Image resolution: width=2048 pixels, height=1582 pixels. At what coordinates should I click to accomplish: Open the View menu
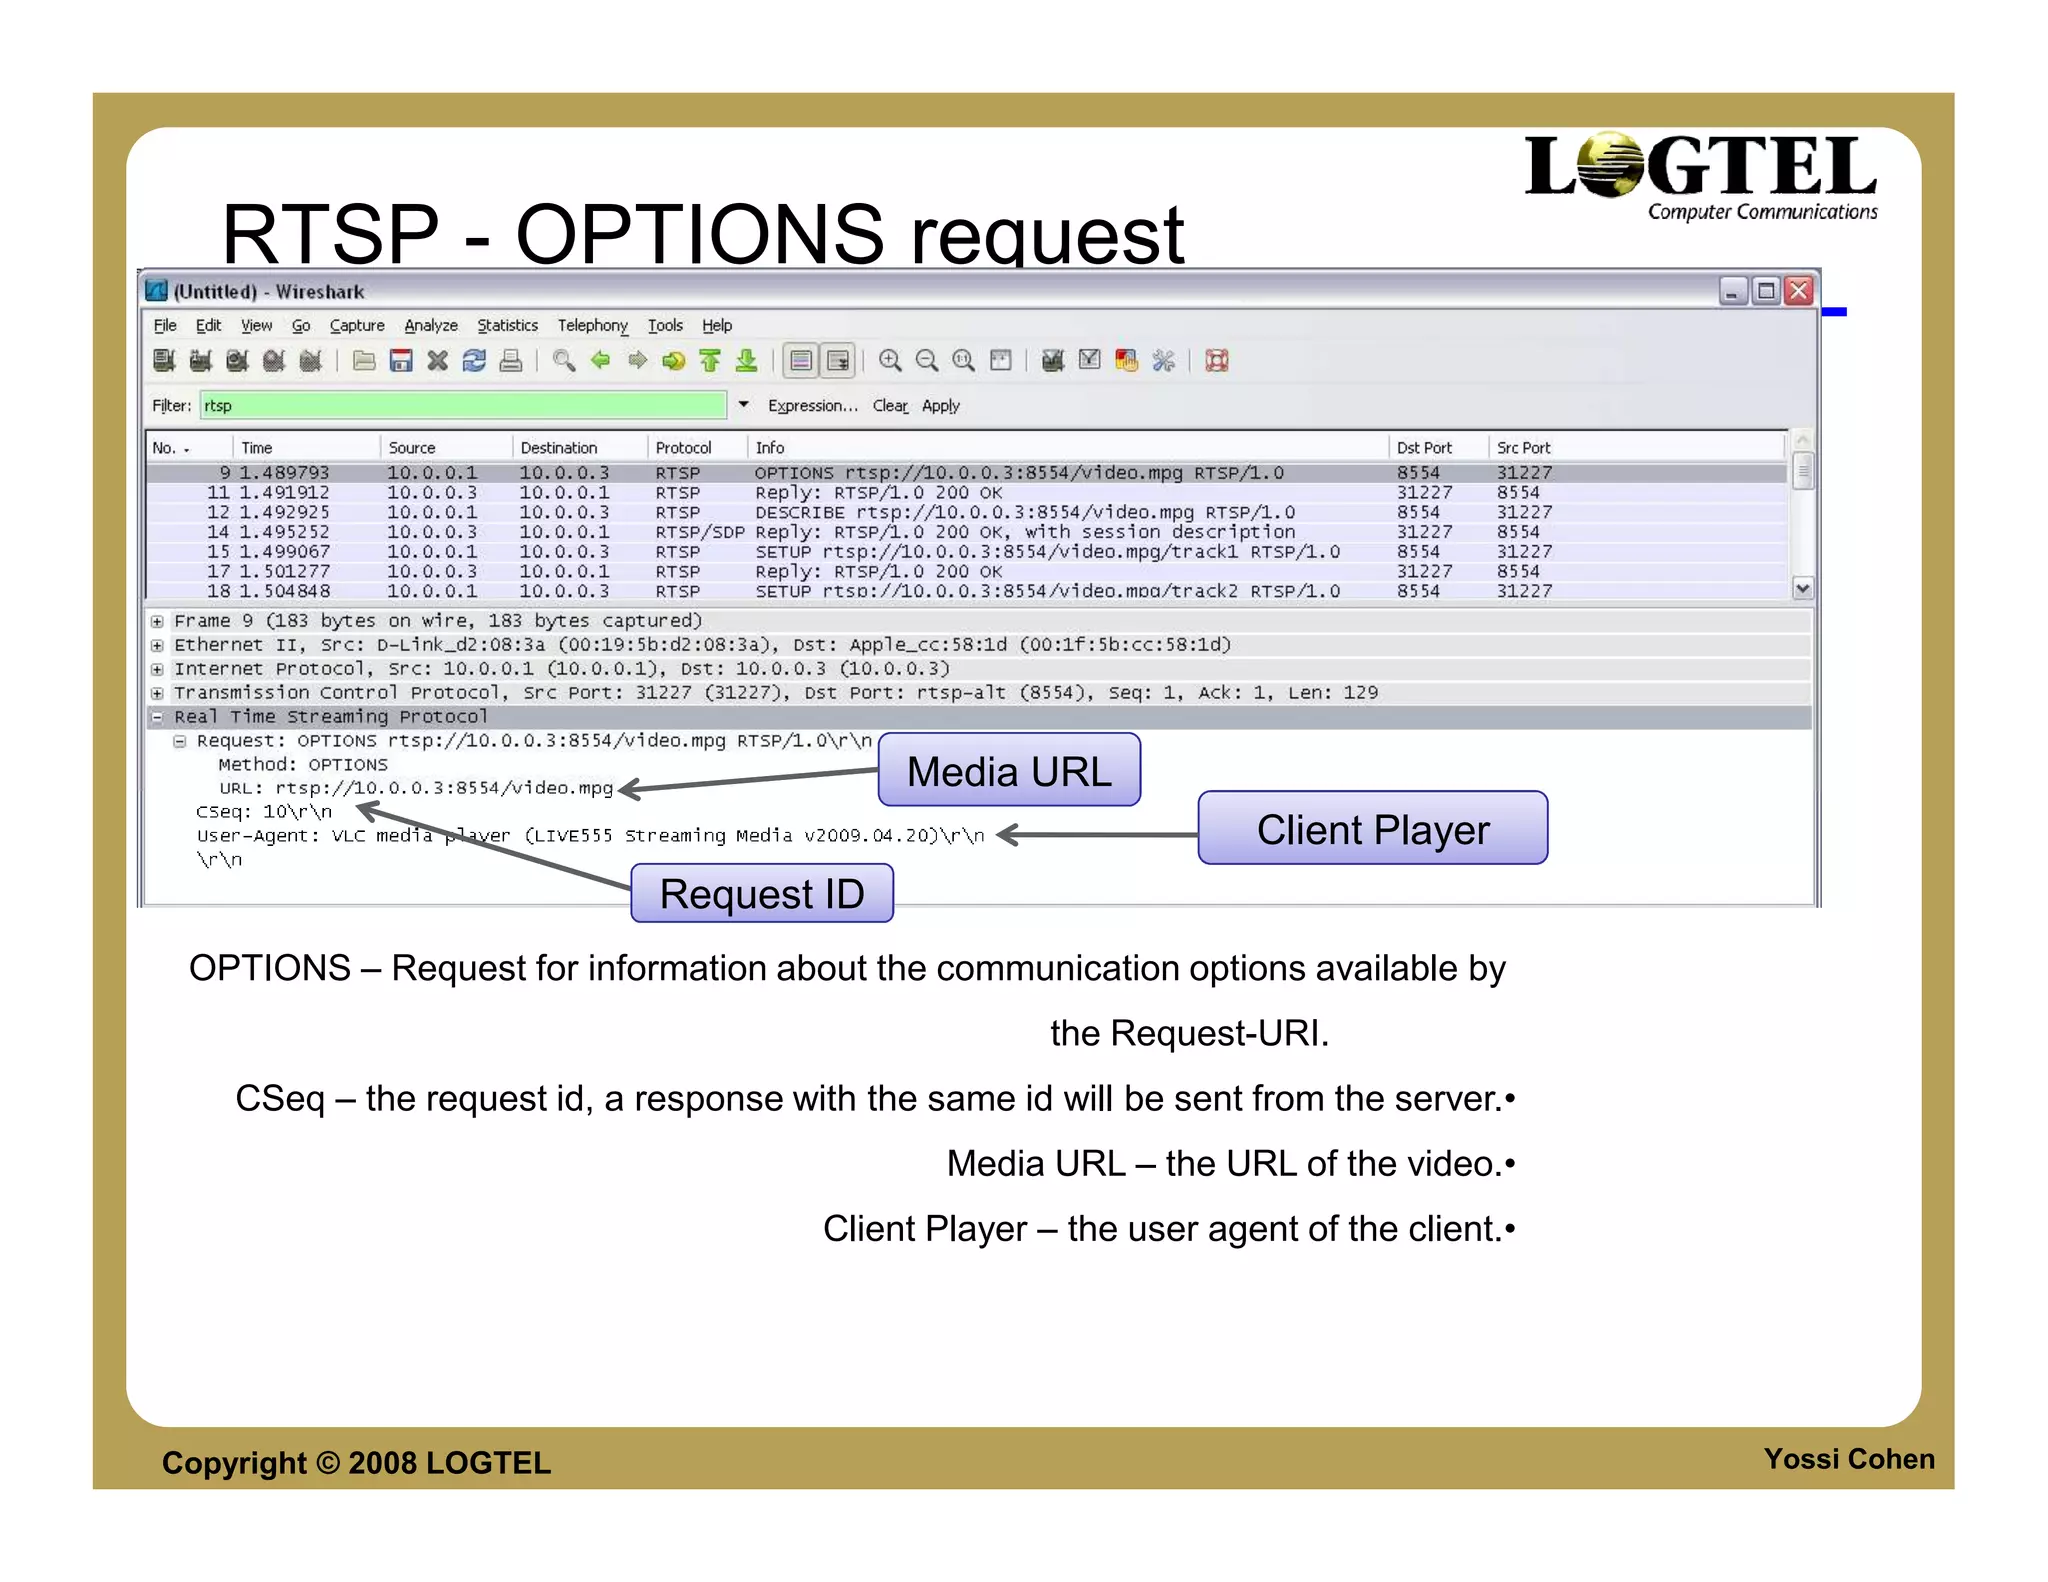point(256,326)
